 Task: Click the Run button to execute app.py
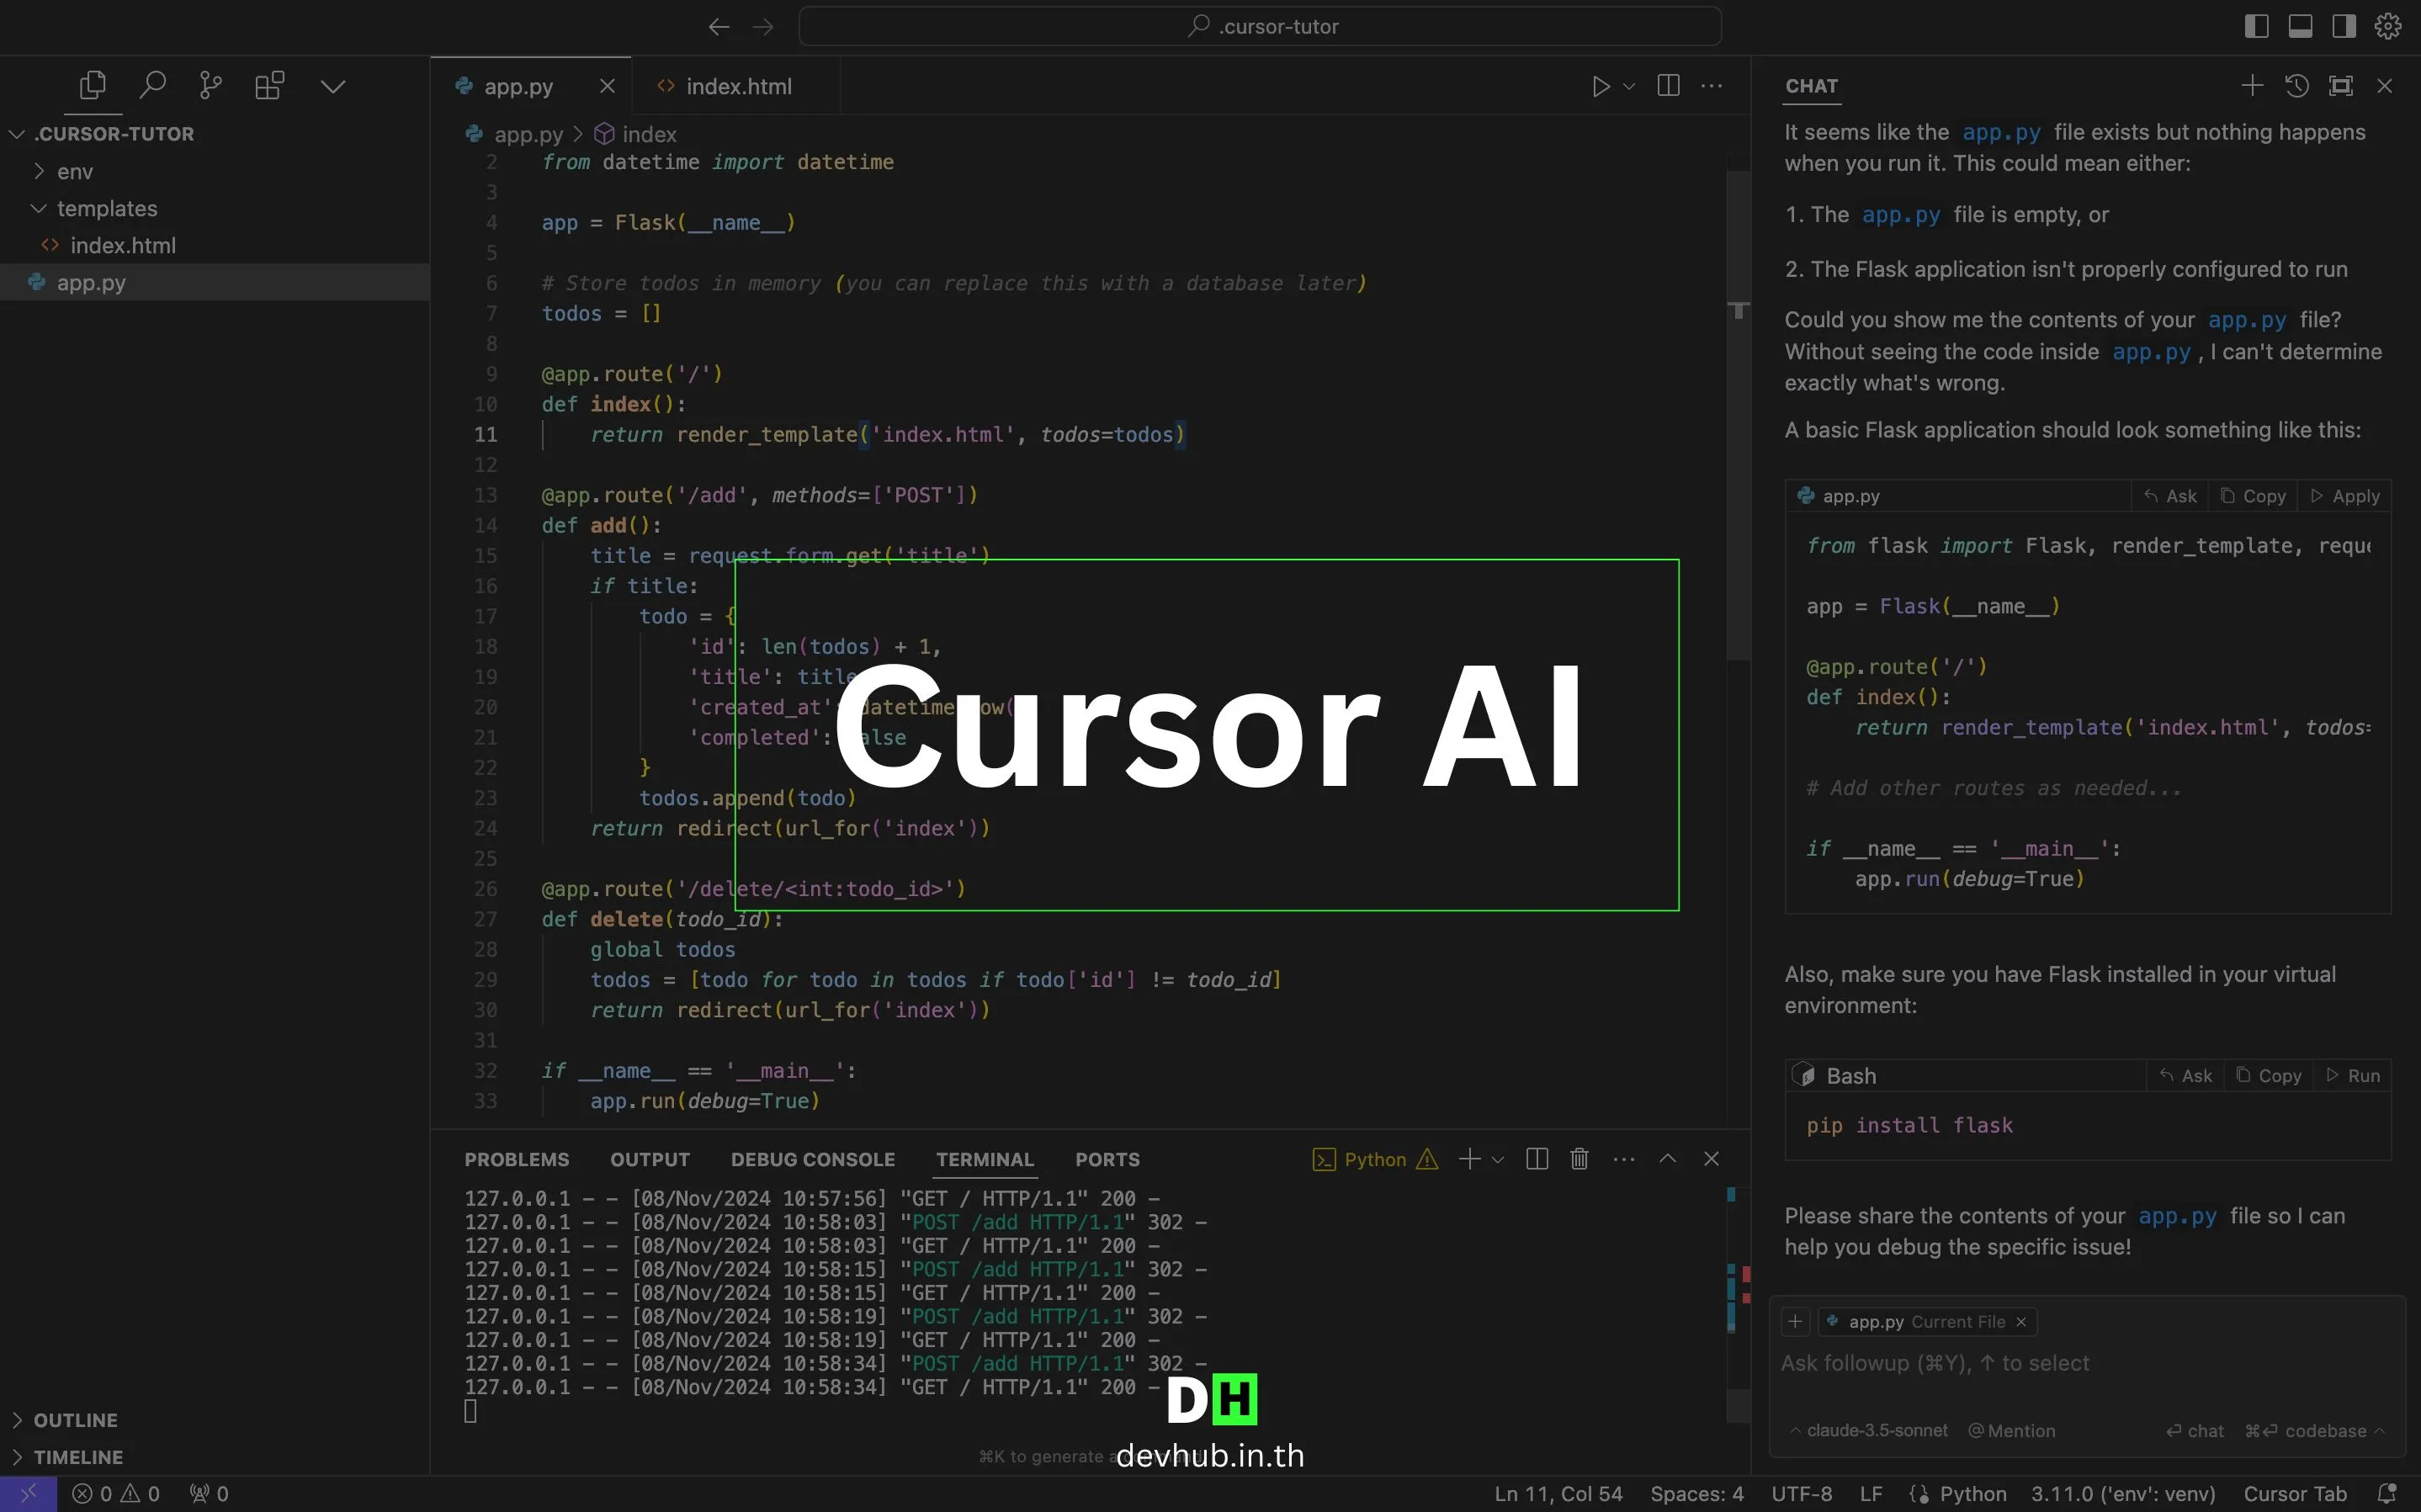(1599, 85)
